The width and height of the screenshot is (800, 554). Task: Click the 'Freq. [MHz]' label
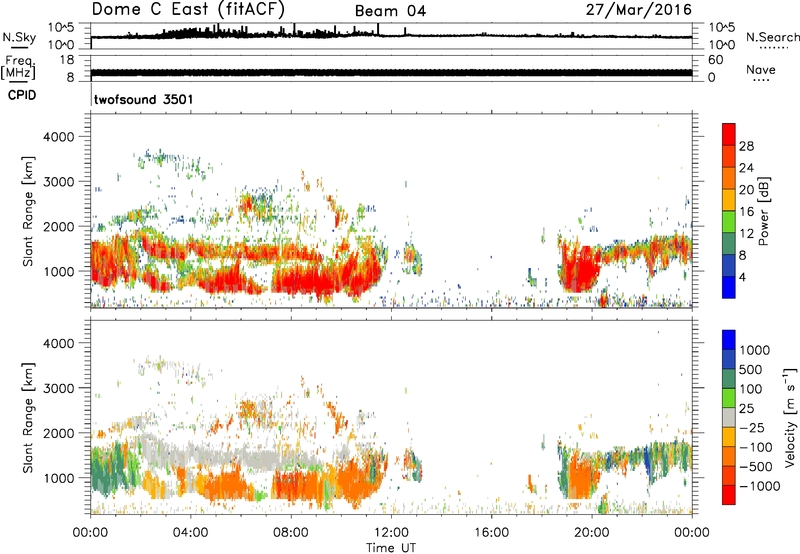(x=18, y=68)
